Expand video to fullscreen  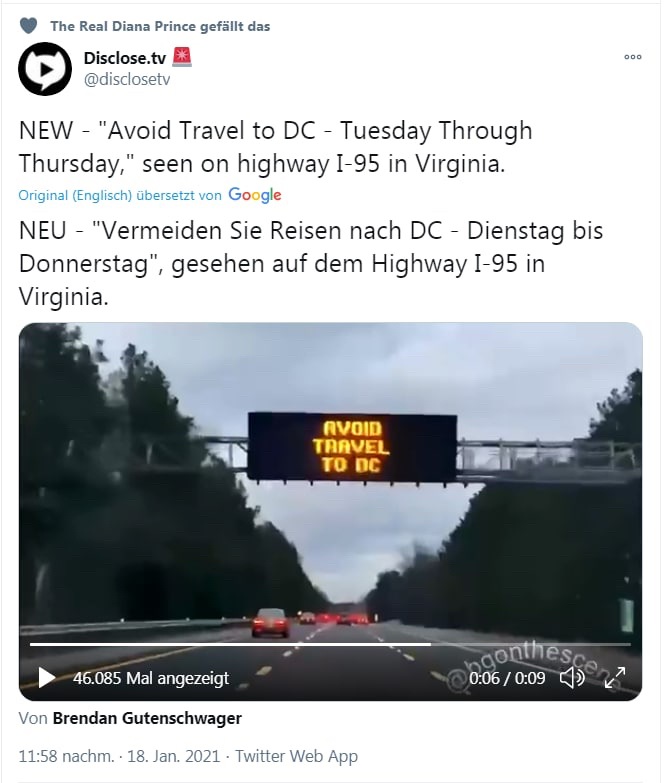[615, 678]
